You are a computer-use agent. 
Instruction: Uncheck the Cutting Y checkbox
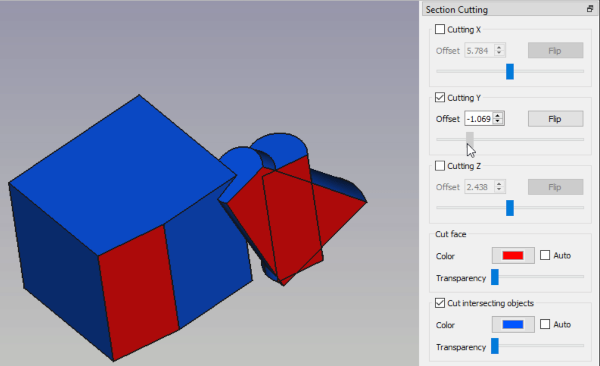(440, 97)
